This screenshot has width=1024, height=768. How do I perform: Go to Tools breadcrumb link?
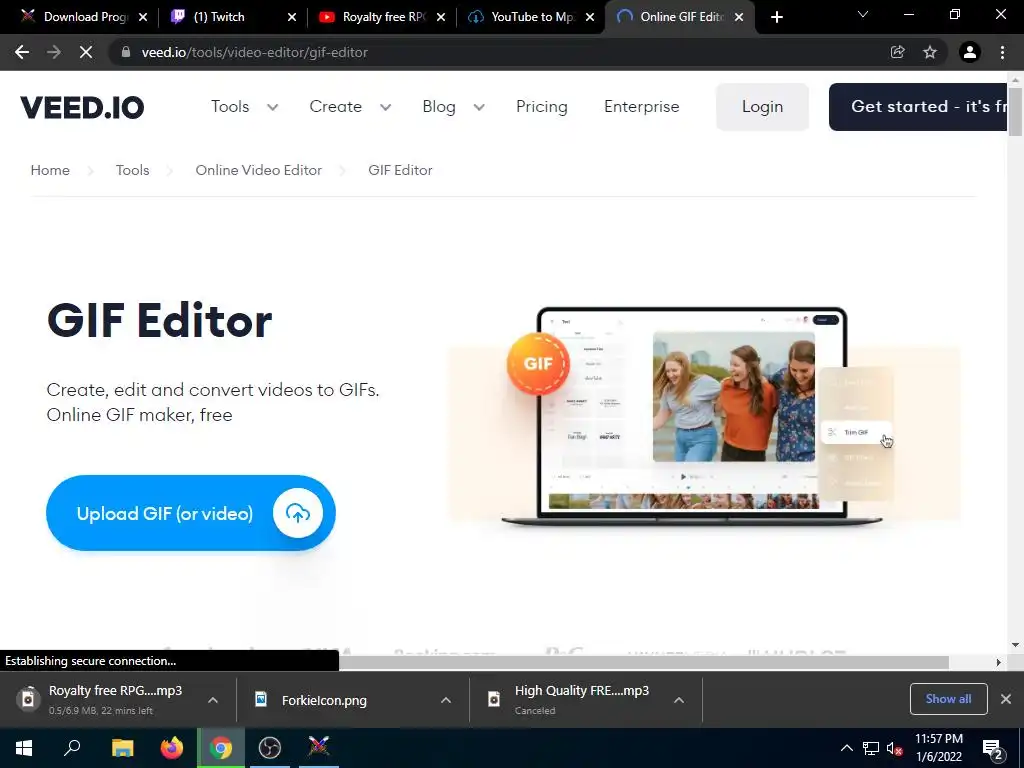coord(133,170)
